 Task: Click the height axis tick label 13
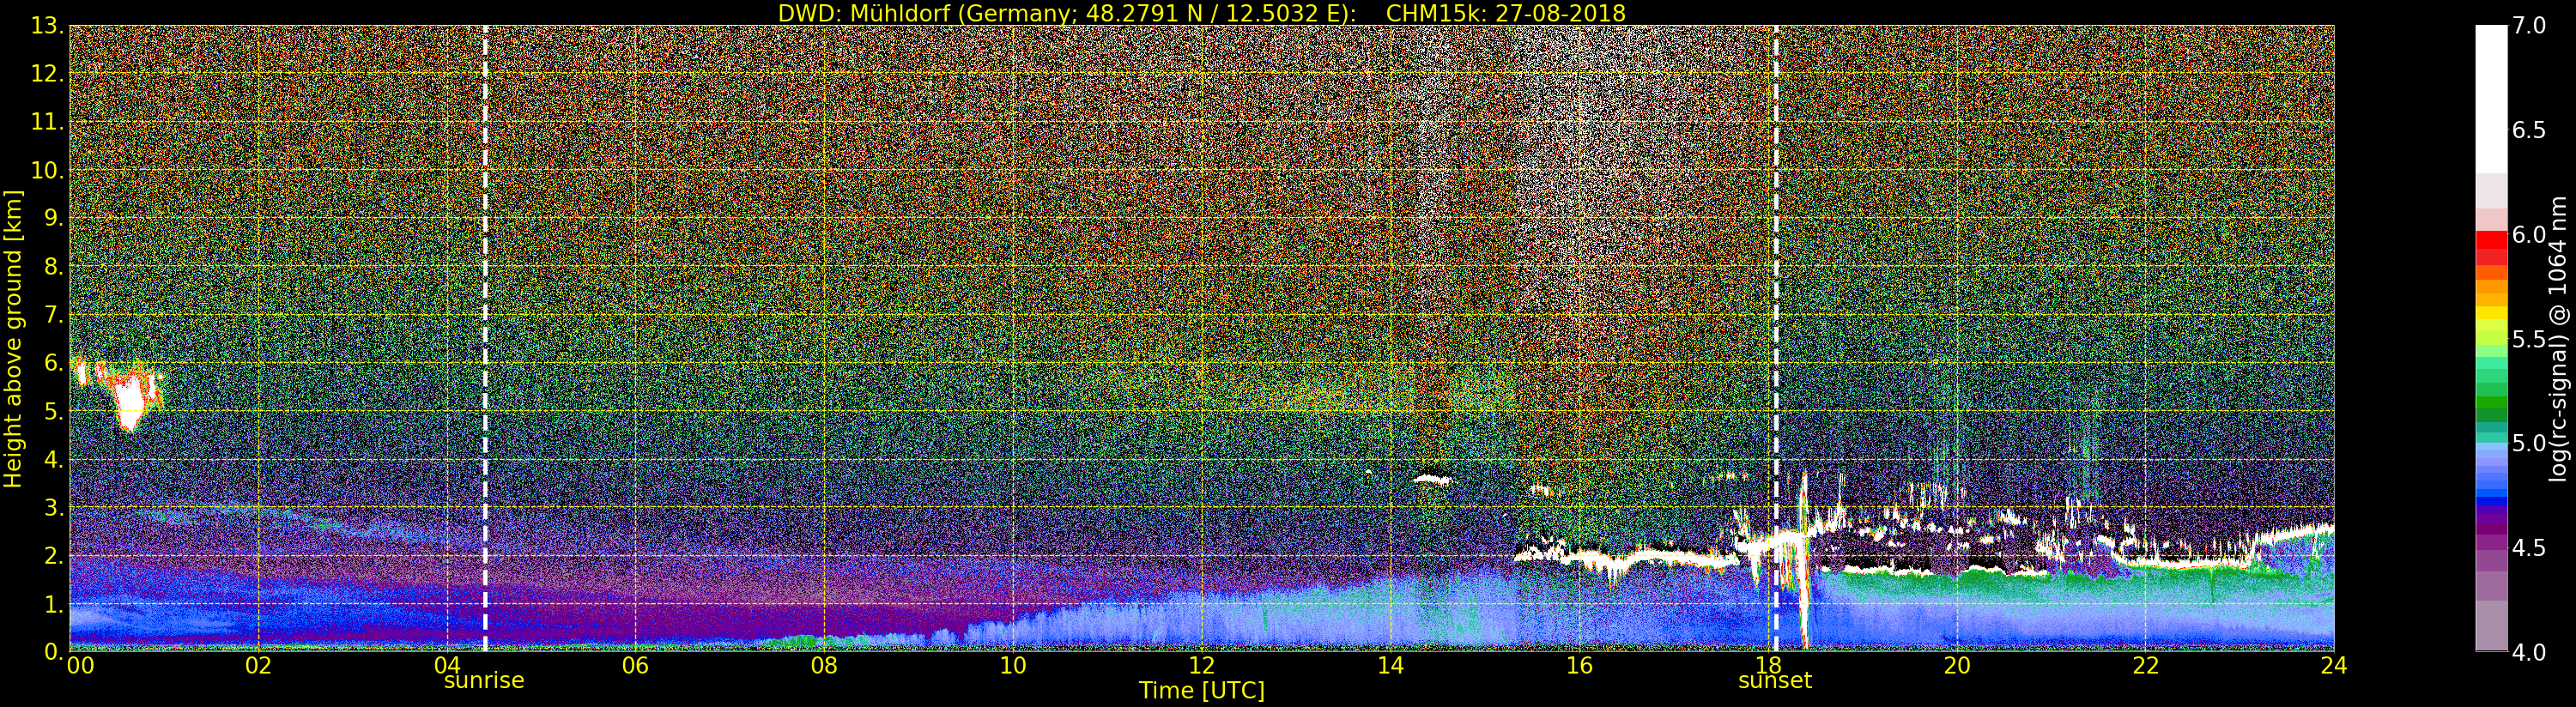click(48, 26)
